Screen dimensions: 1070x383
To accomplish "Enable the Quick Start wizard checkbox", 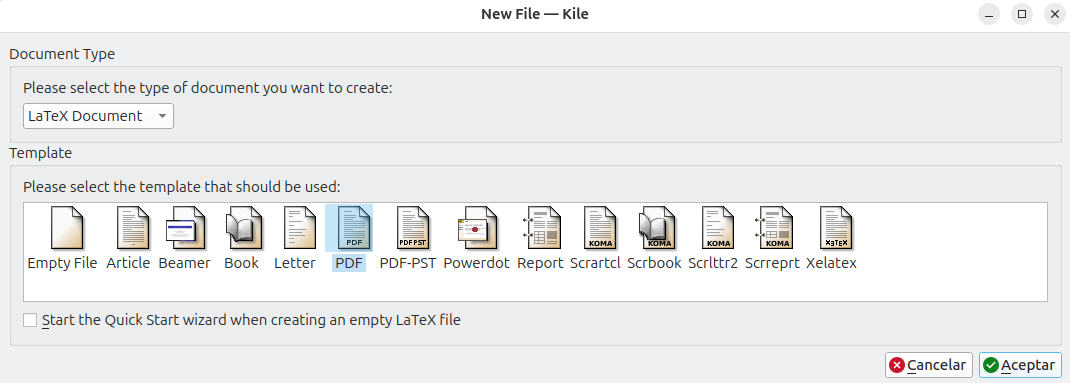I will coord(30,320).
